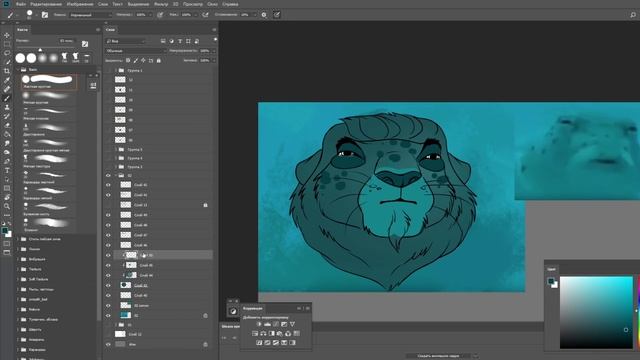Select the Hand tool
640x360 pixels.
[x=7, y=197]
